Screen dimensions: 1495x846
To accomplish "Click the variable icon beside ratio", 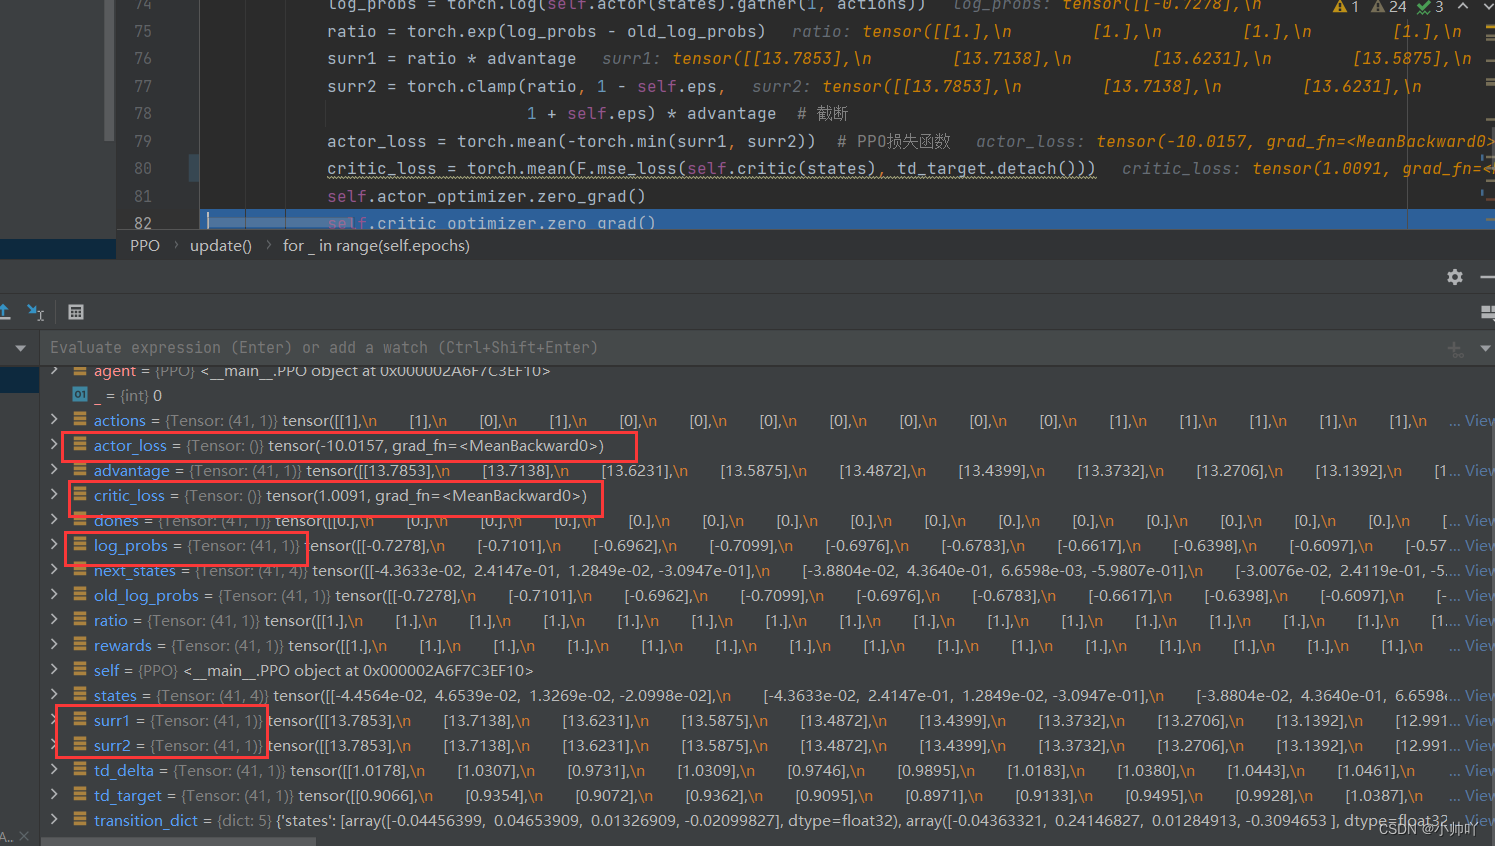I will tap(80, 620).
